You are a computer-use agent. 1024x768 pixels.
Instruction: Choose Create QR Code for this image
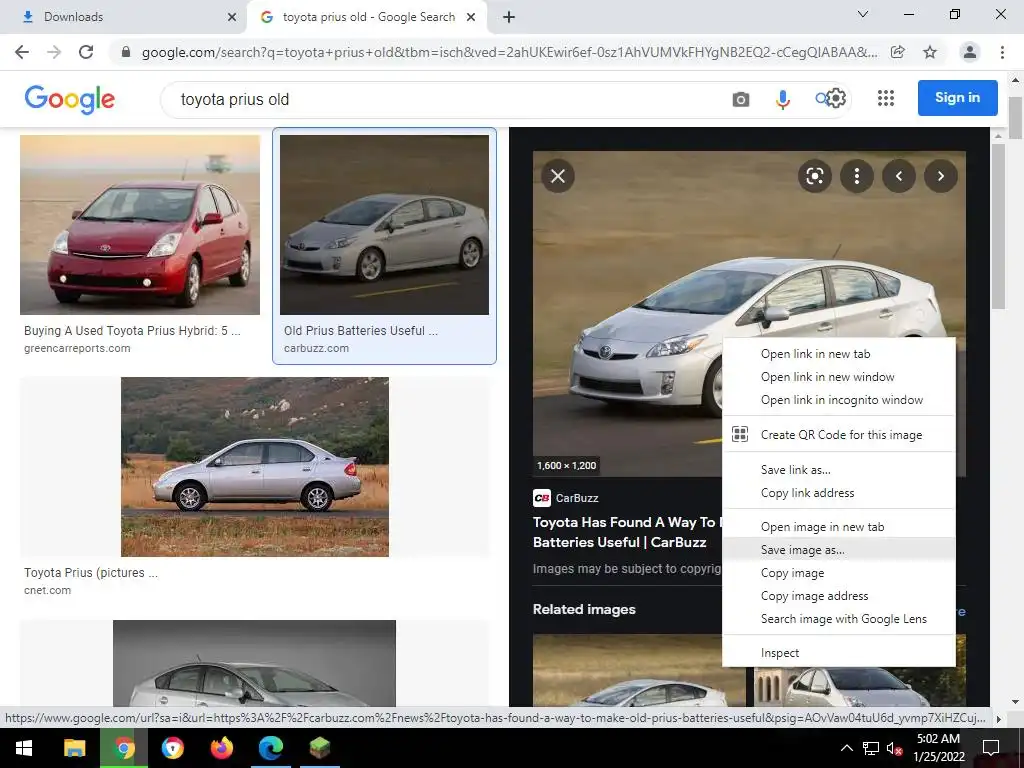(839, 435)
